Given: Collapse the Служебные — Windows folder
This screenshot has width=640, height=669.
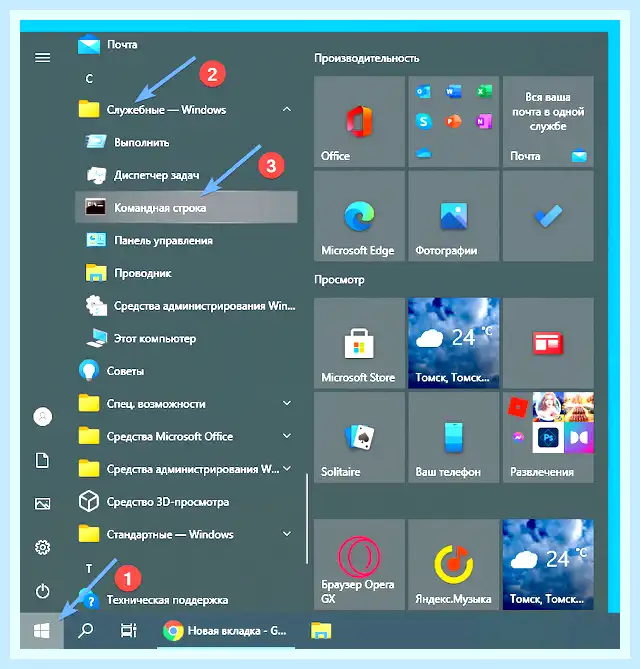Looking at the screenshot, I should 186,110.
